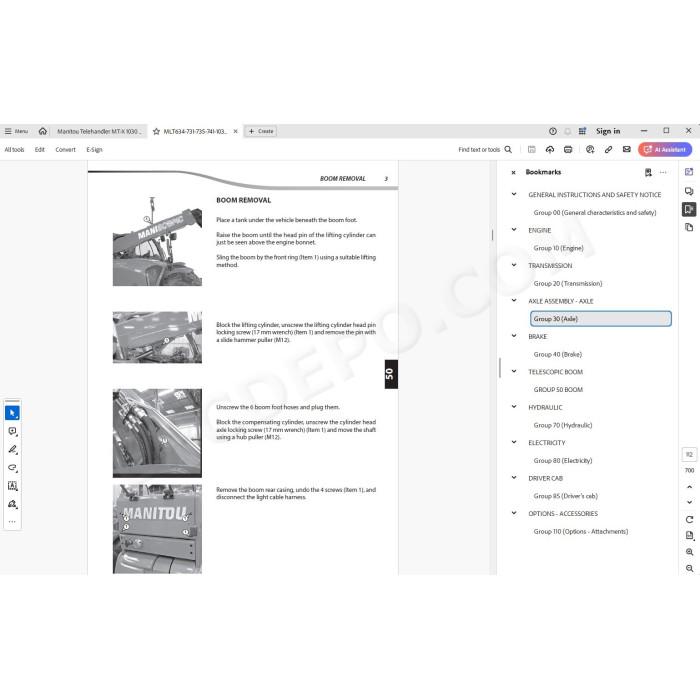The width and height of the screenshot is (700, 700).
Task: Switch to the MLT634-731-735-741 tab
Action: pos(195,131)
